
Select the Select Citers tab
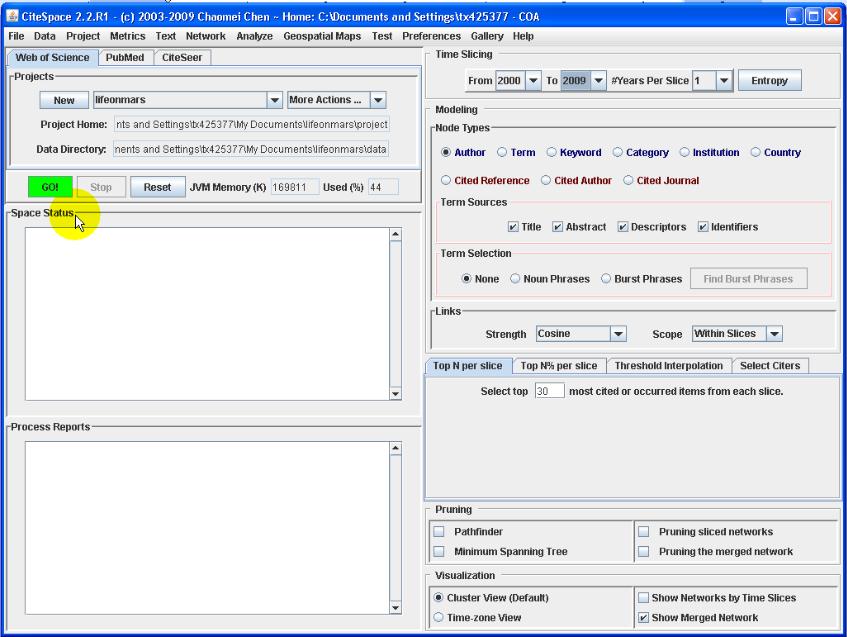click(770, 366)
